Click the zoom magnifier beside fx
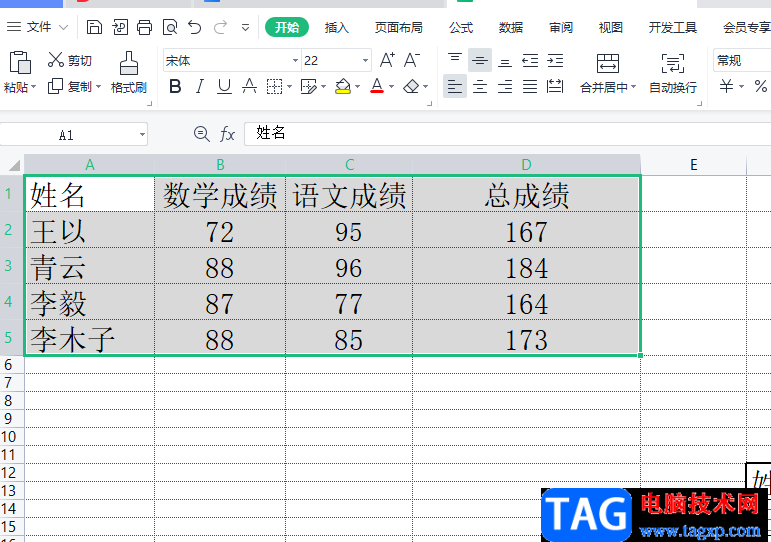771x542 pixels. 202,133
